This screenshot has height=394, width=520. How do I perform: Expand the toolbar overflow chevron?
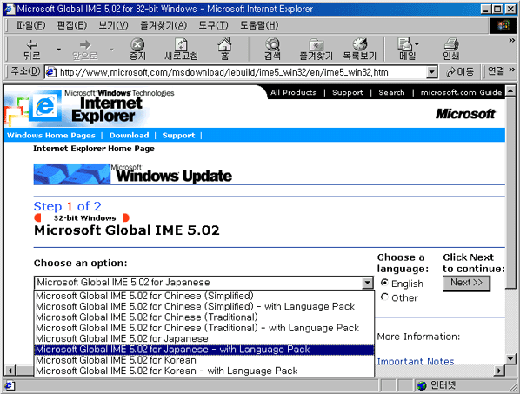(512, 41)
